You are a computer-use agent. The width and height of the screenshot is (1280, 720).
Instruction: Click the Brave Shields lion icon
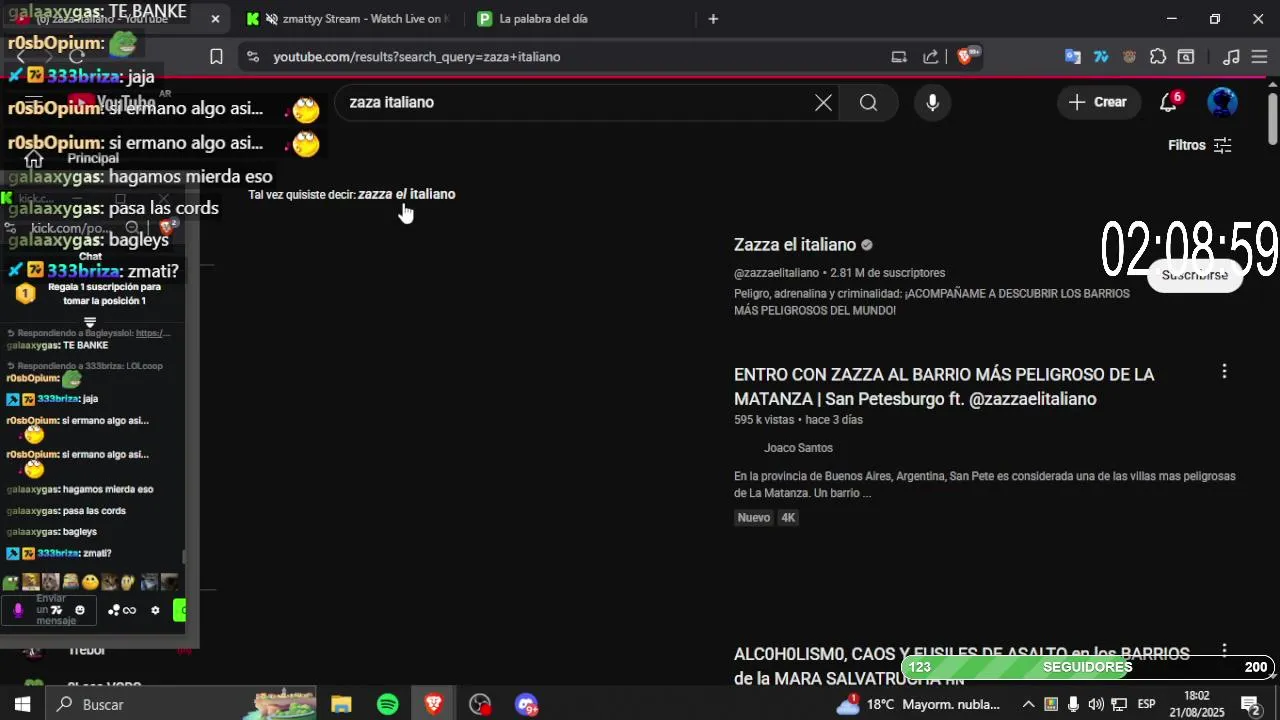coord(966,57)
